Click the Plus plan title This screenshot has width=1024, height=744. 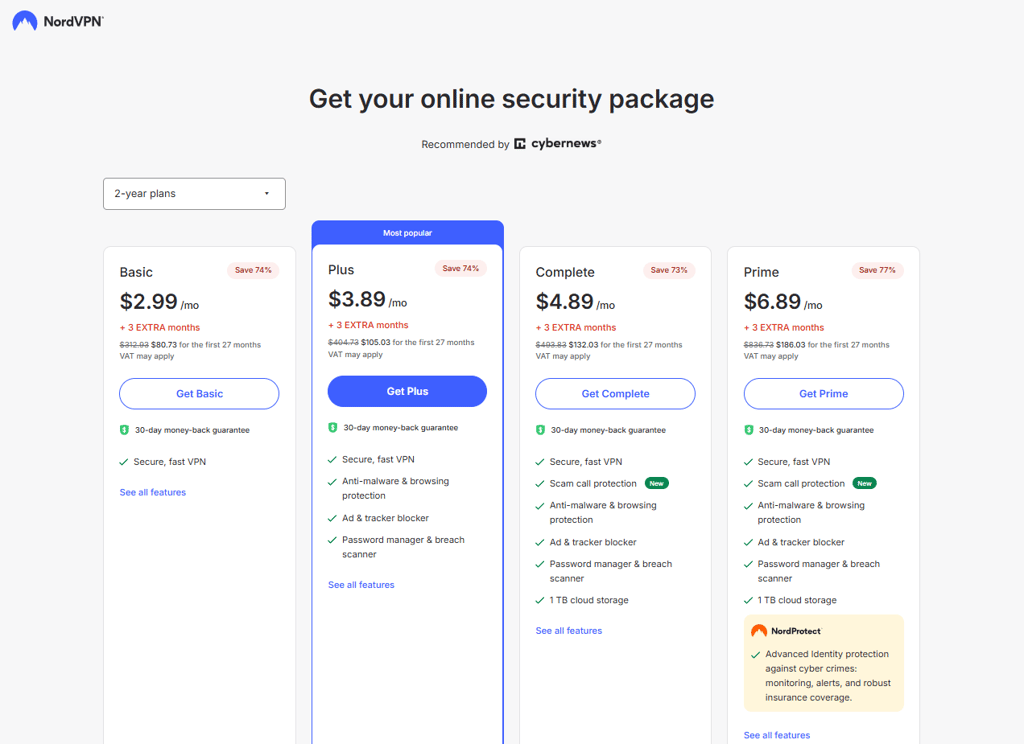[341, 270]
